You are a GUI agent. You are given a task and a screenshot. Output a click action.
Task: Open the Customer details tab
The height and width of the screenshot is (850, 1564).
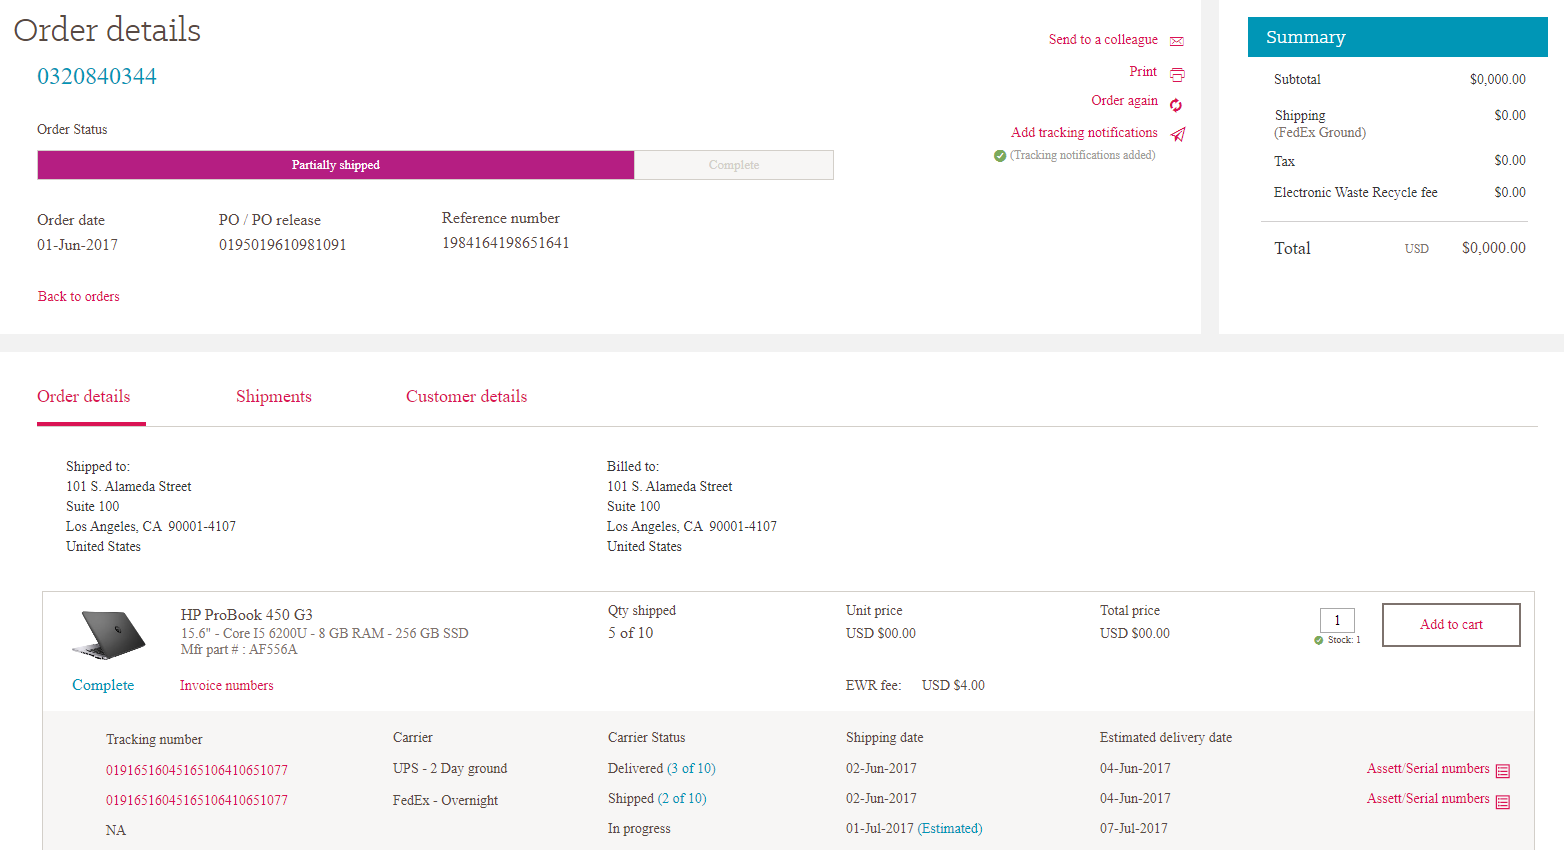coord(466,397)
